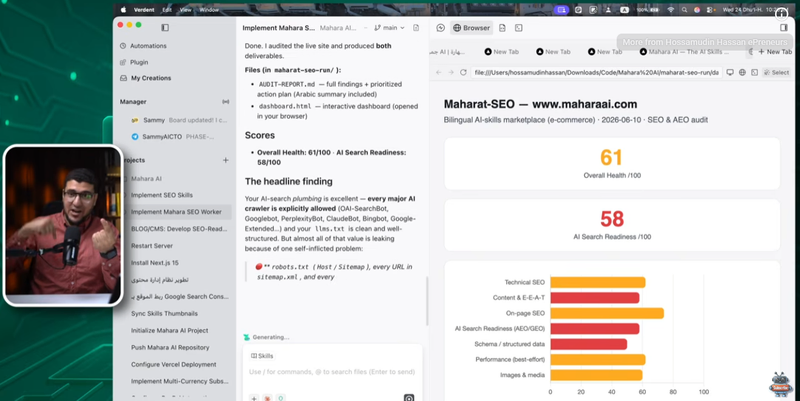This screenshot has height=401, width=800.
Task: Open Sync Skills Thumbnails task
Action: (164, 313)
